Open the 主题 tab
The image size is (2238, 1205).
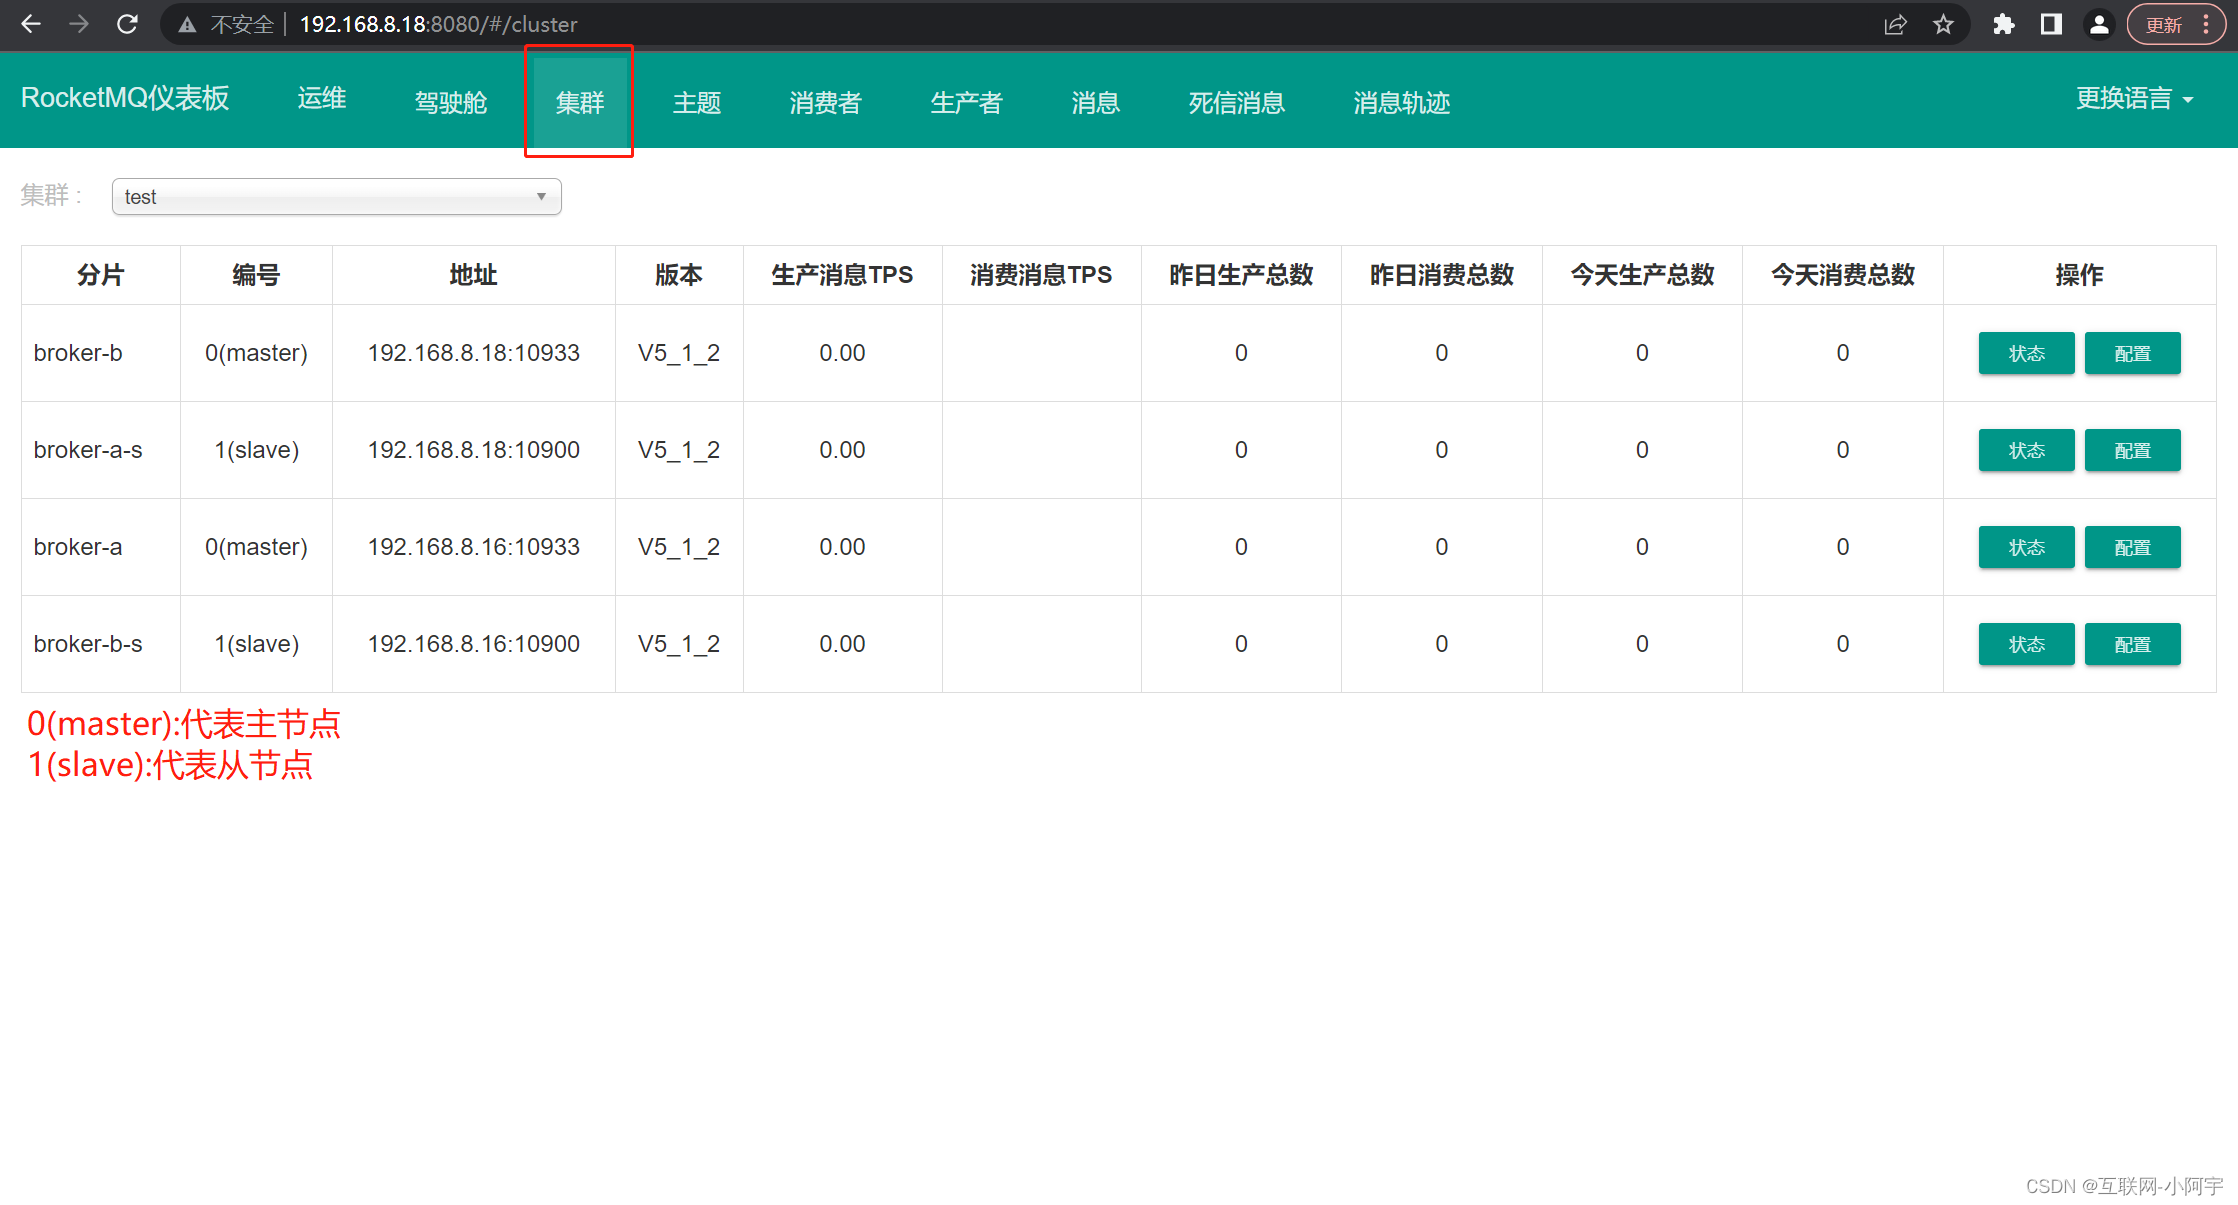pos(697,102)
